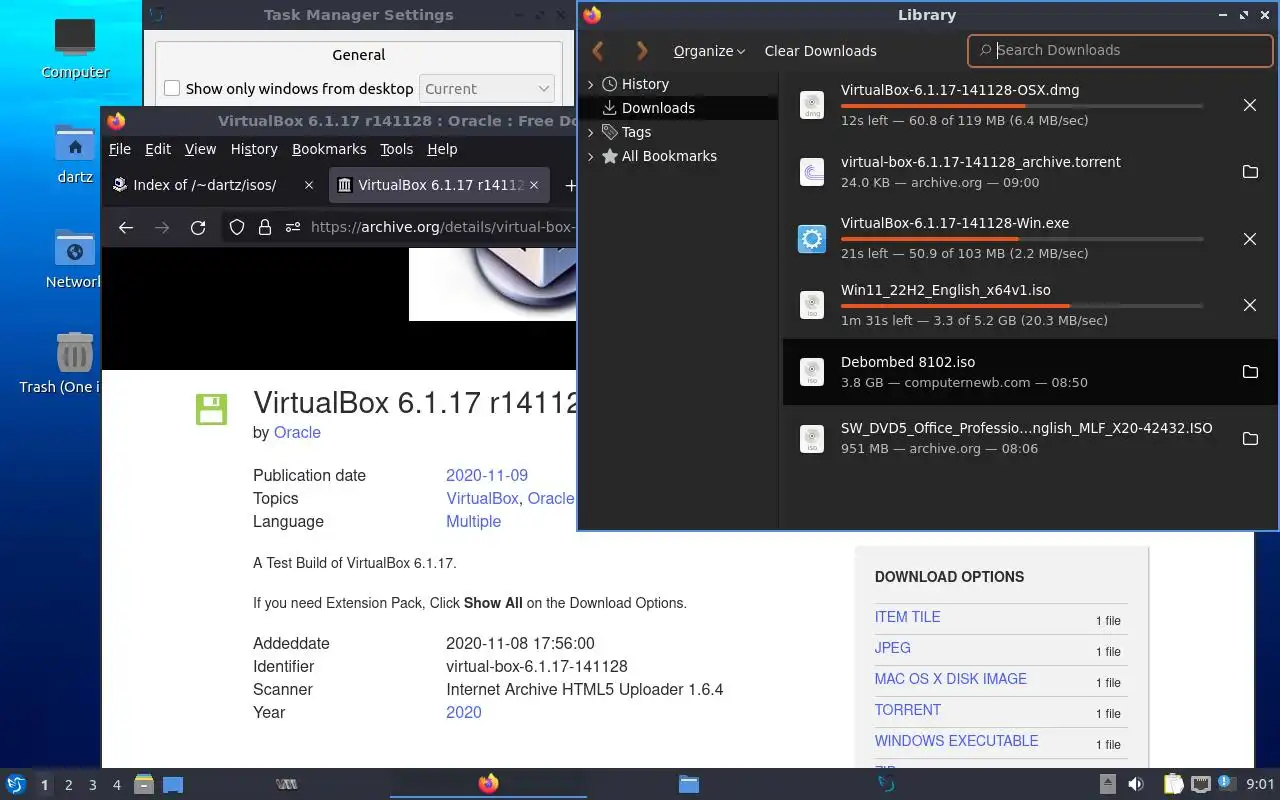The height and width of the screenshot is (800, 1280).
Task: Click the green floppy disk software icon
Action: click(211, 409)
